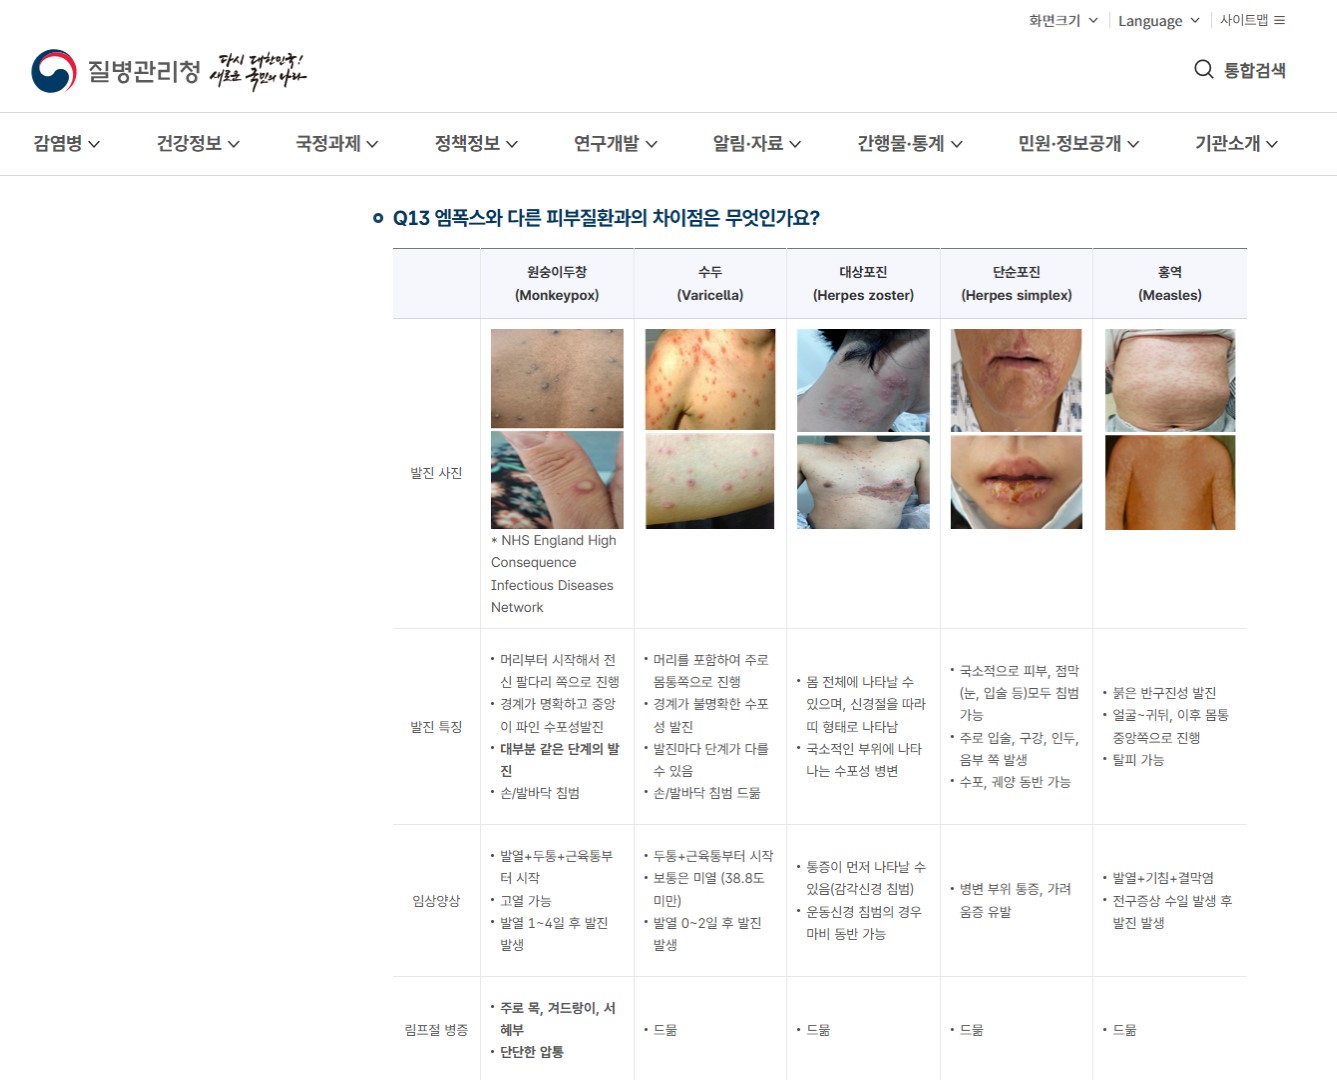Click the Monkeypox finger lesion photo

coord(557,480)
